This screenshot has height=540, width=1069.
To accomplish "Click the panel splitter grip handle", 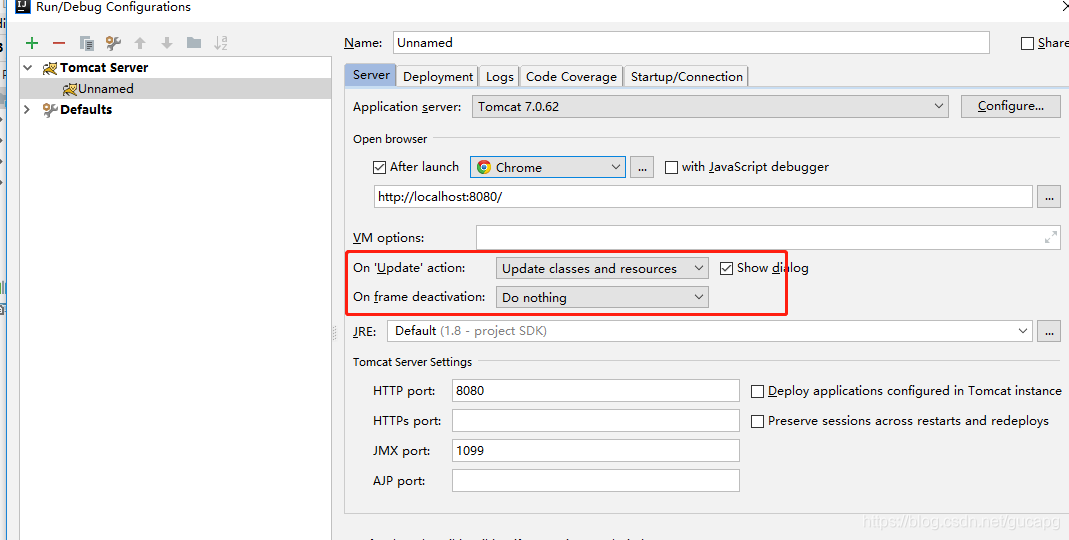I will 335,333.
